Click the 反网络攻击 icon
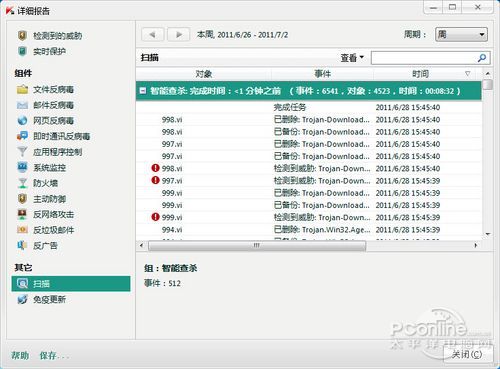500x369 pixels. click(x=22, y=214)
